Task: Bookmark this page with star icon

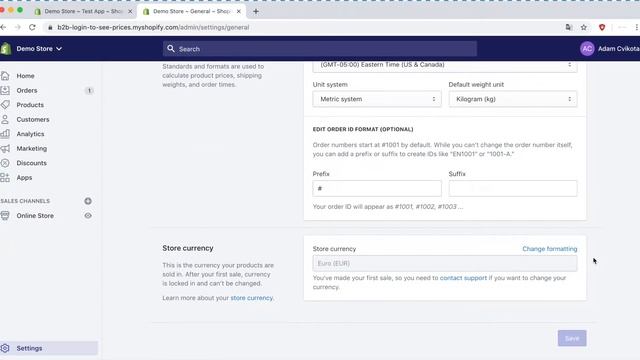Action: tap(584, 27)
